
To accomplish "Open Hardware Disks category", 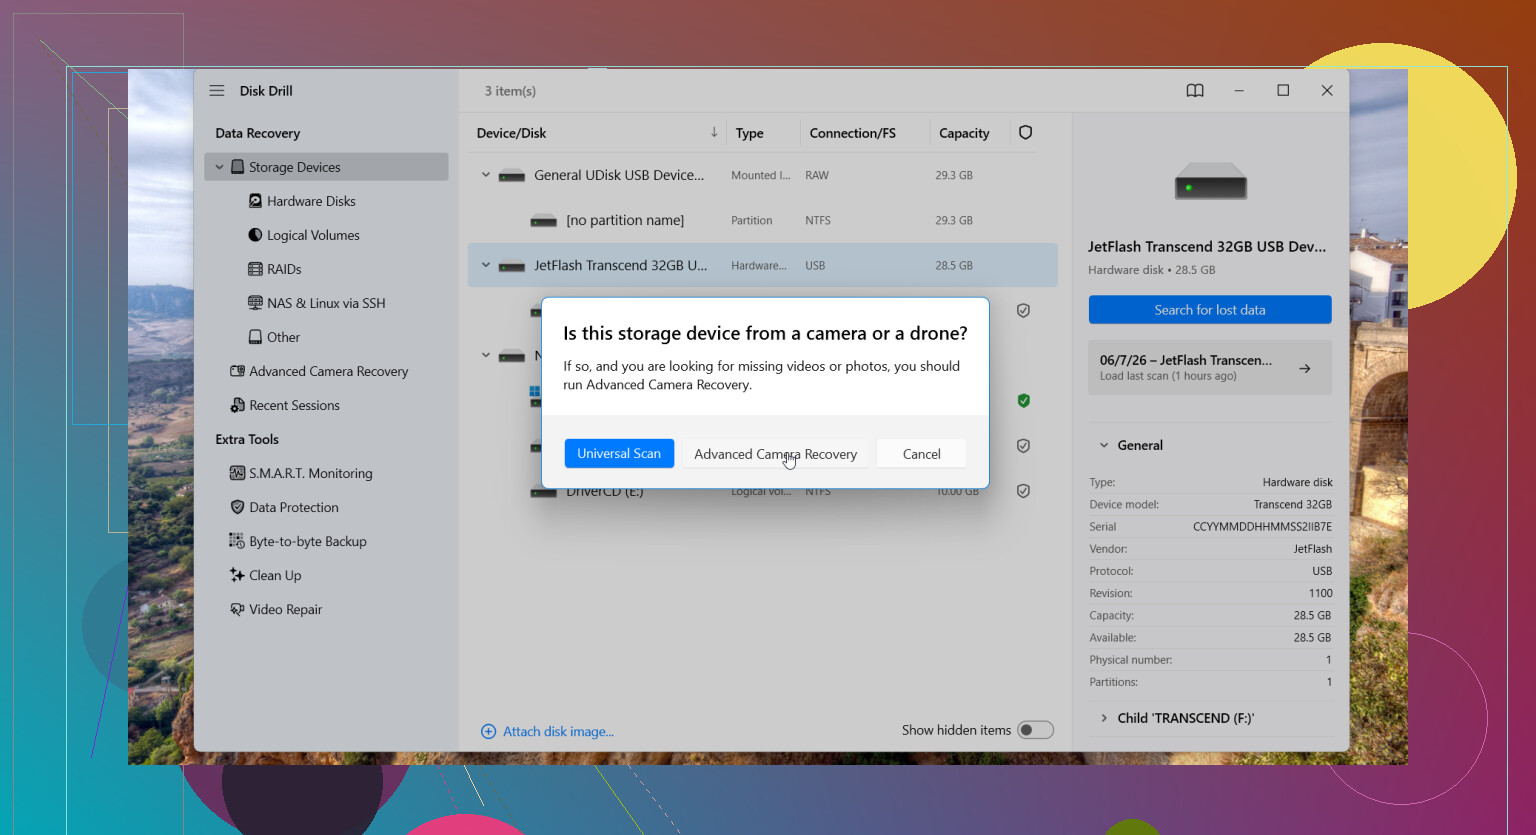I will coord(311,201).
